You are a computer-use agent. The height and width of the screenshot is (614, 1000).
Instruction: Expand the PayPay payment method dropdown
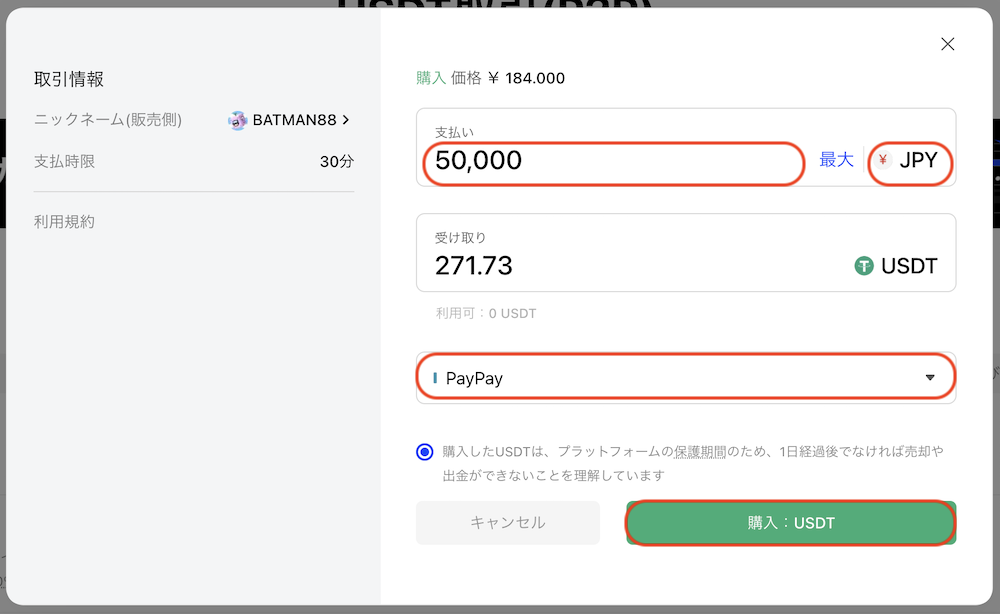685,378
